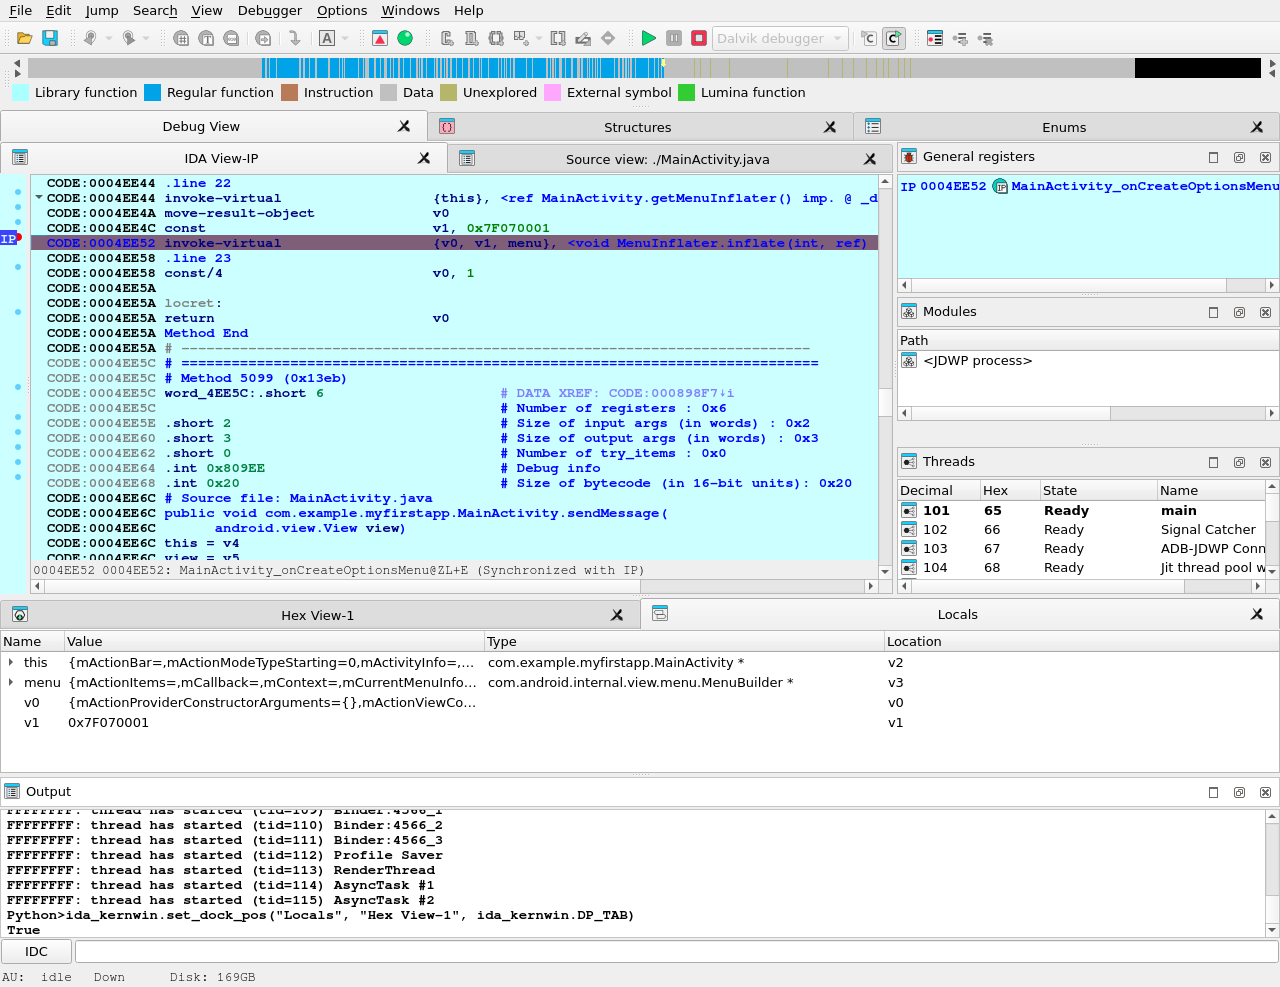1280x987 pixels.
Task: Switch to the Hex View-1 tab
Action: pyautogui.click(x=317, y=615)
